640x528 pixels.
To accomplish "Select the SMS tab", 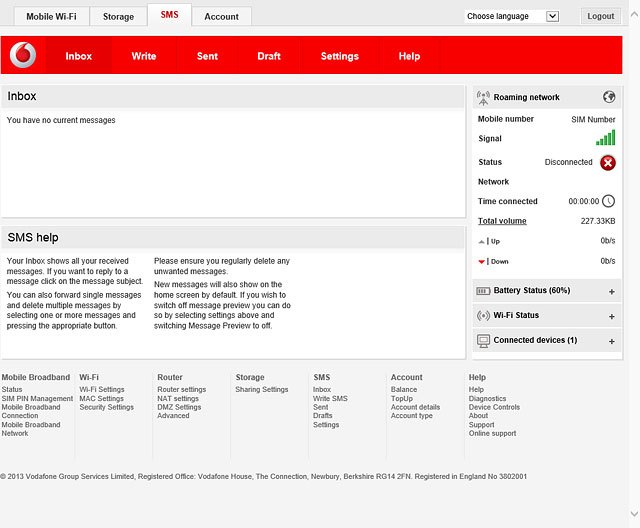I will point(169,15).
